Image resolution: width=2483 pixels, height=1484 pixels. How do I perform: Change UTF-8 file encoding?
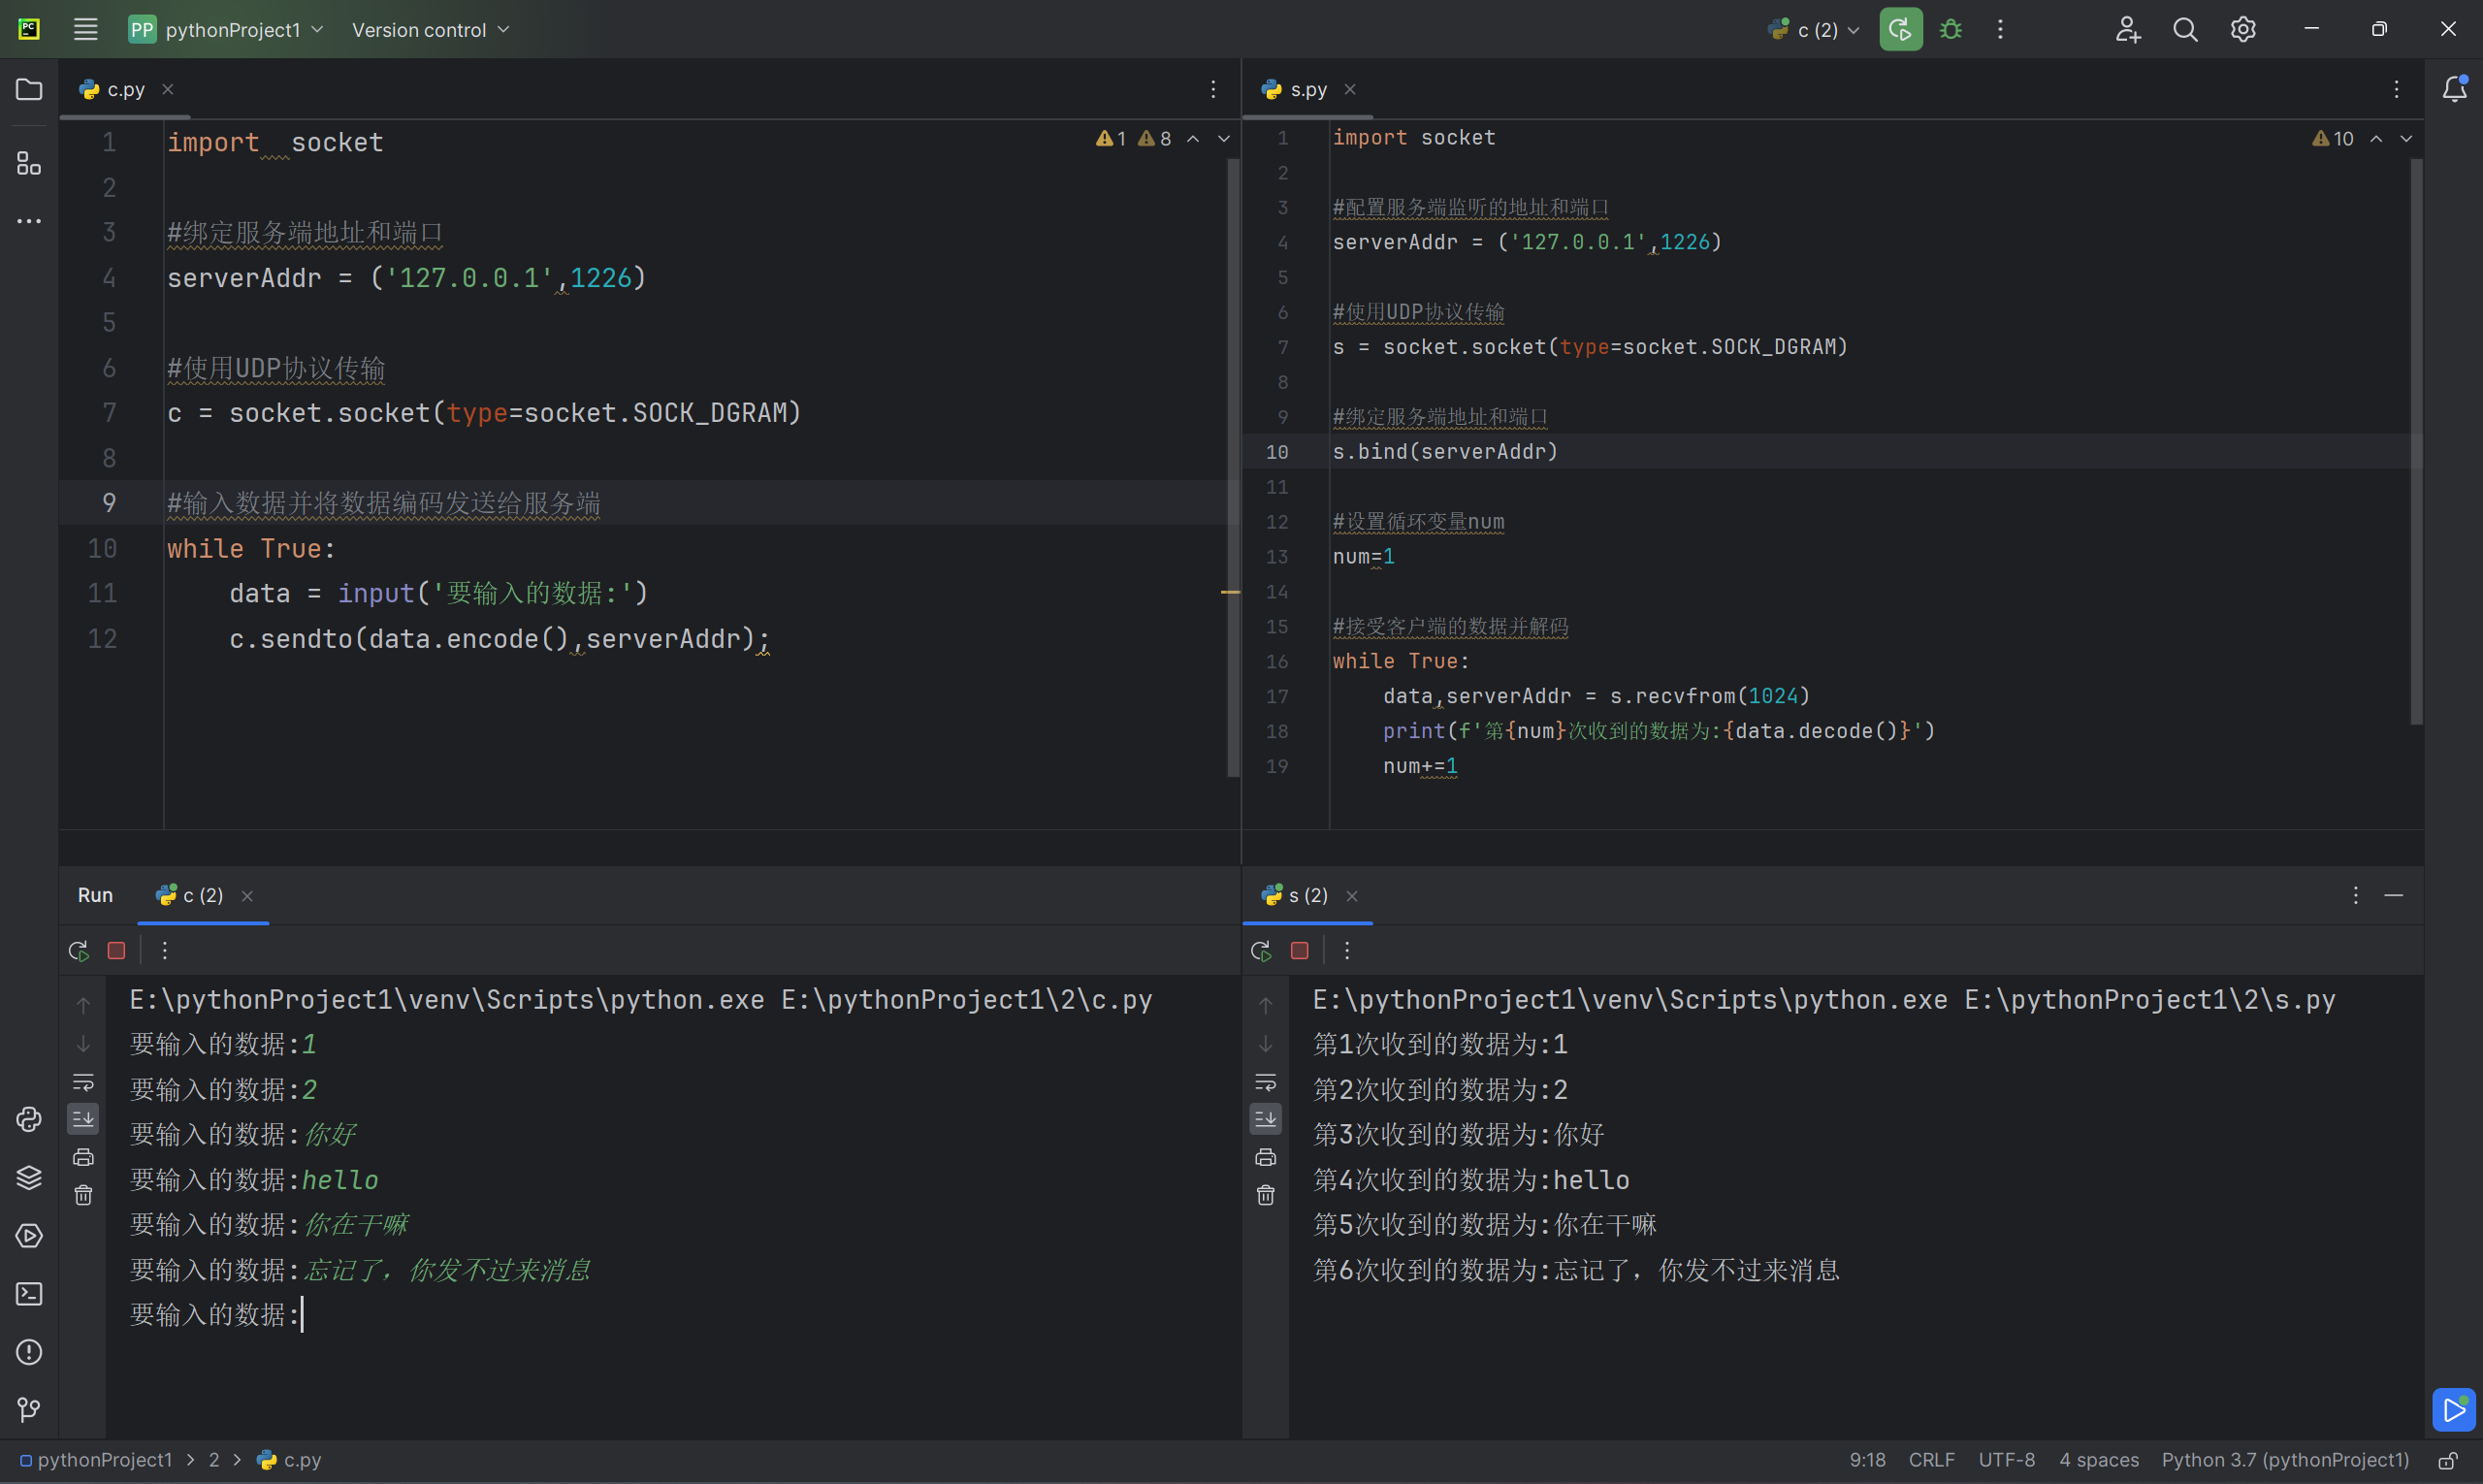pos(2006,1460)
